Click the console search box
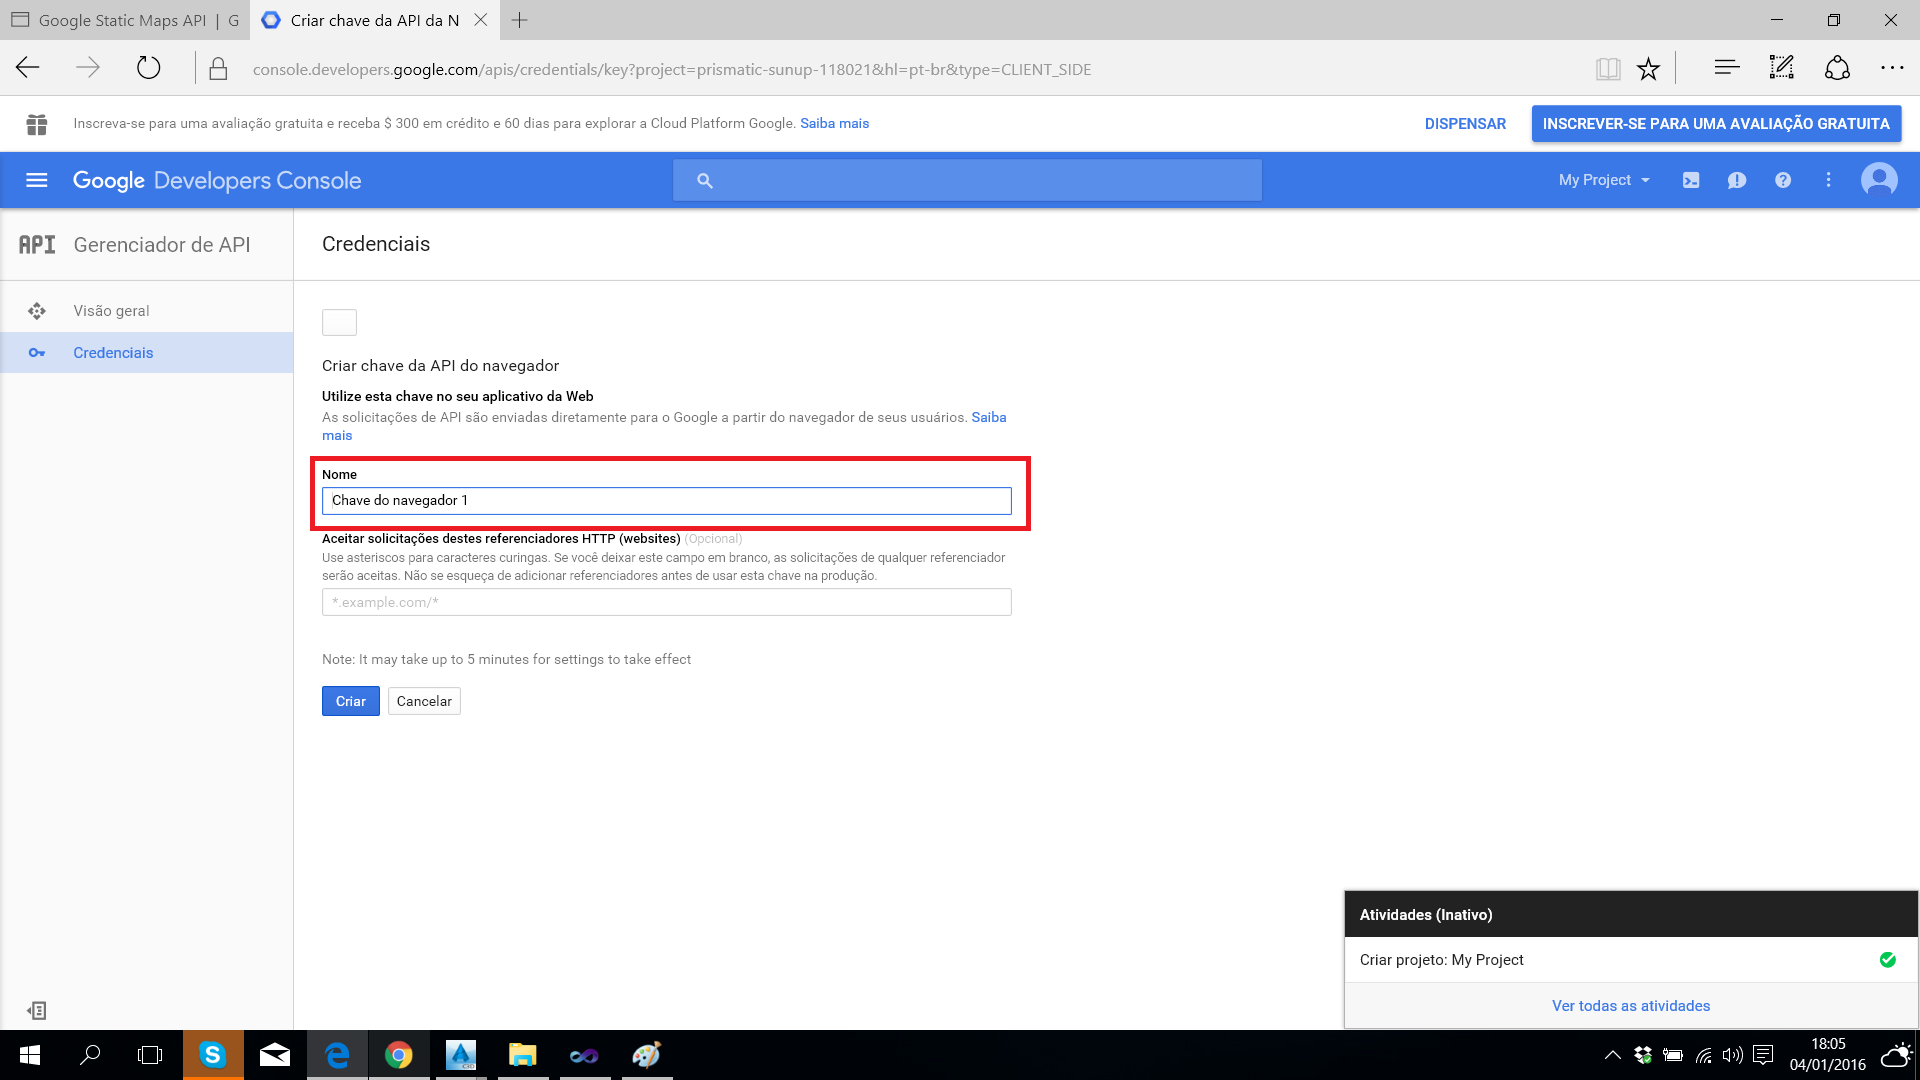The image size is (1920, 1080). (967, 180)
